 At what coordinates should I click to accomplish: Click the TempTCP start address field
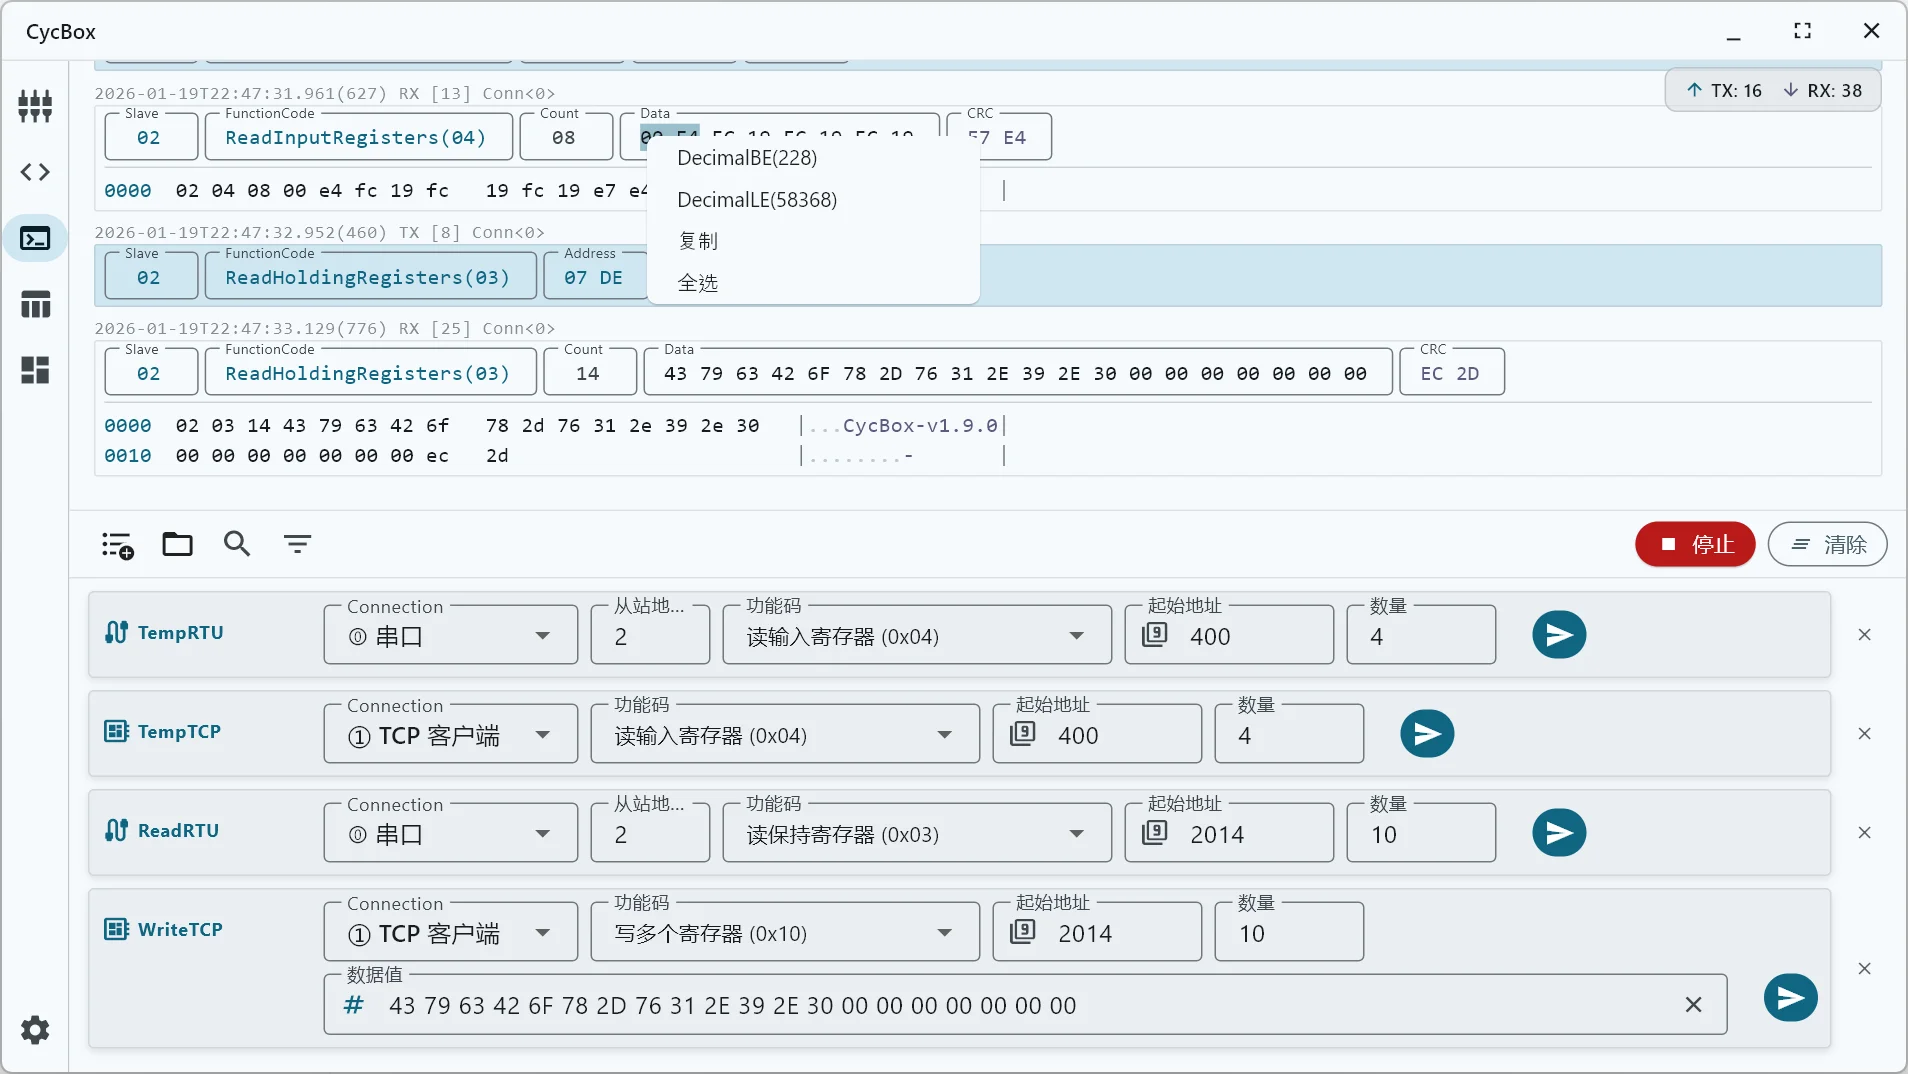(x=1110, y=736)
